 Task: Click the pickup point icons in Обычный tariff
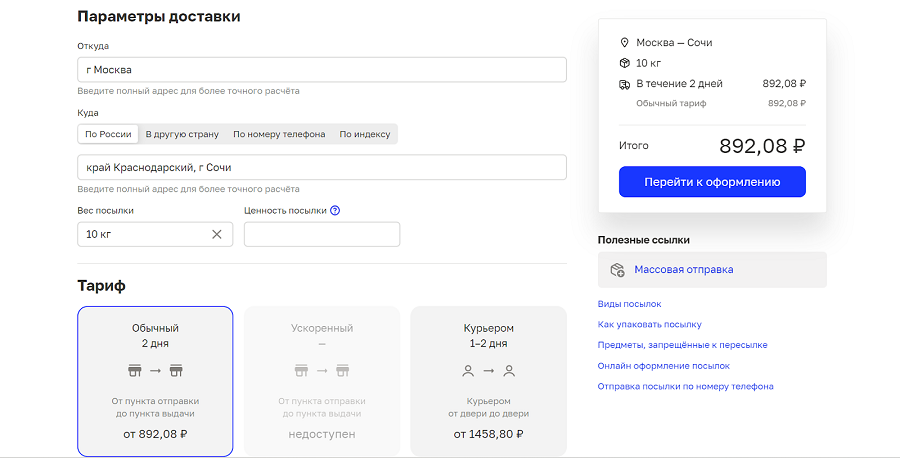[155, 371]
